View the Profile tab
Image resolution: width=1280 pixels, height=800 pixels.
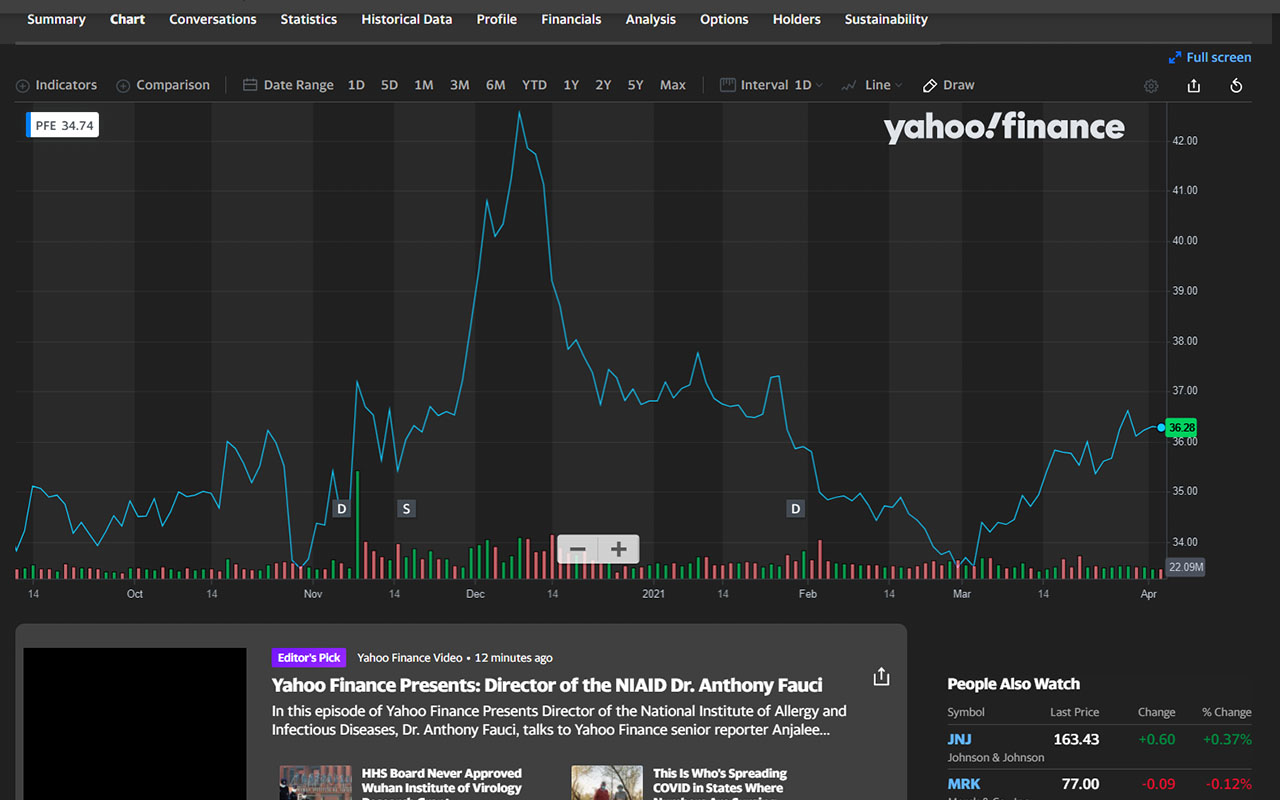pyautogui.click(x=497, y=19)
